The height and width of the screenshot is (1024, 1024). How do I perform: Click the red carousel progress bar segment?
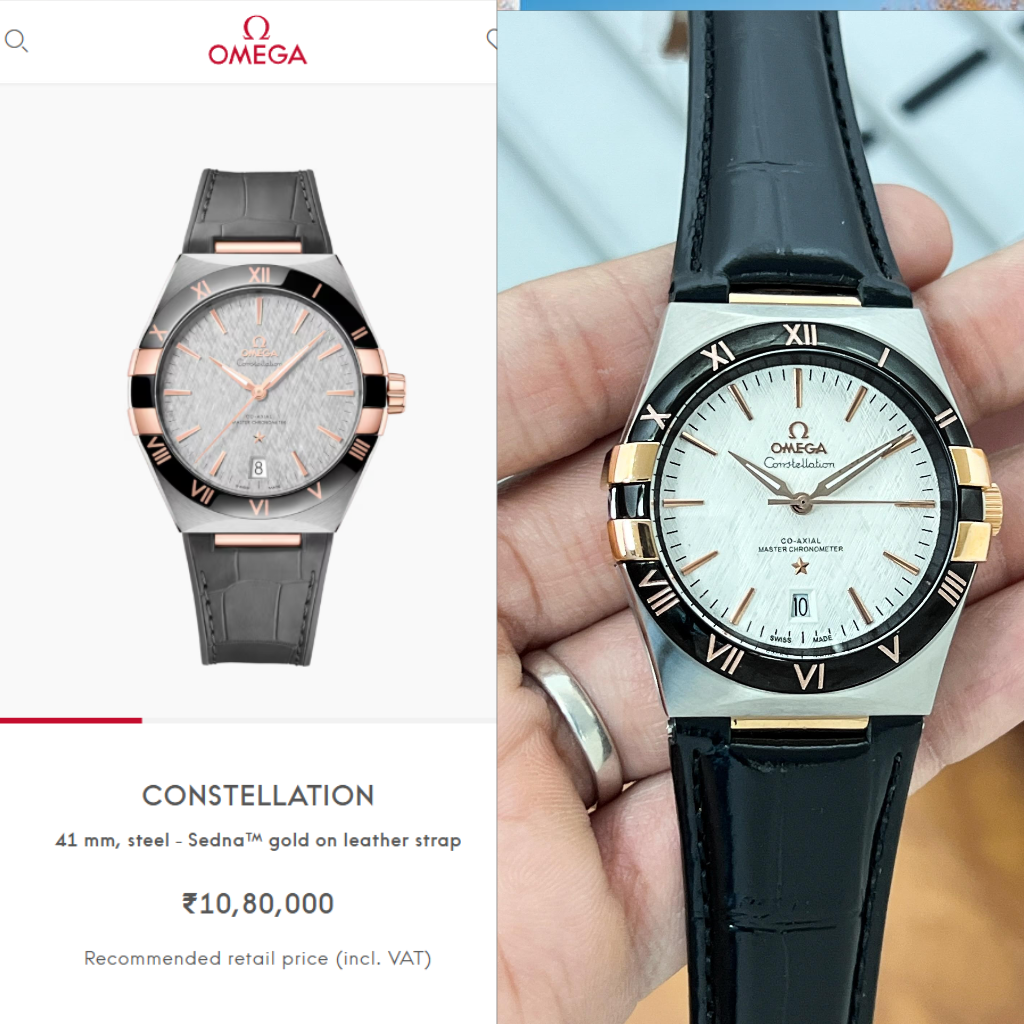(71, 720)
